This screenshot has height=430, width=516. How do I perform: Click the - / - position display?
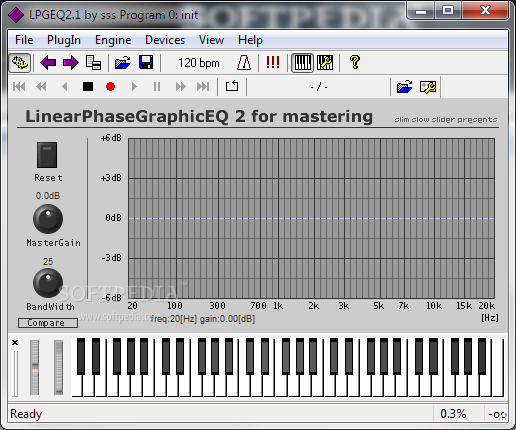point(319,87)
